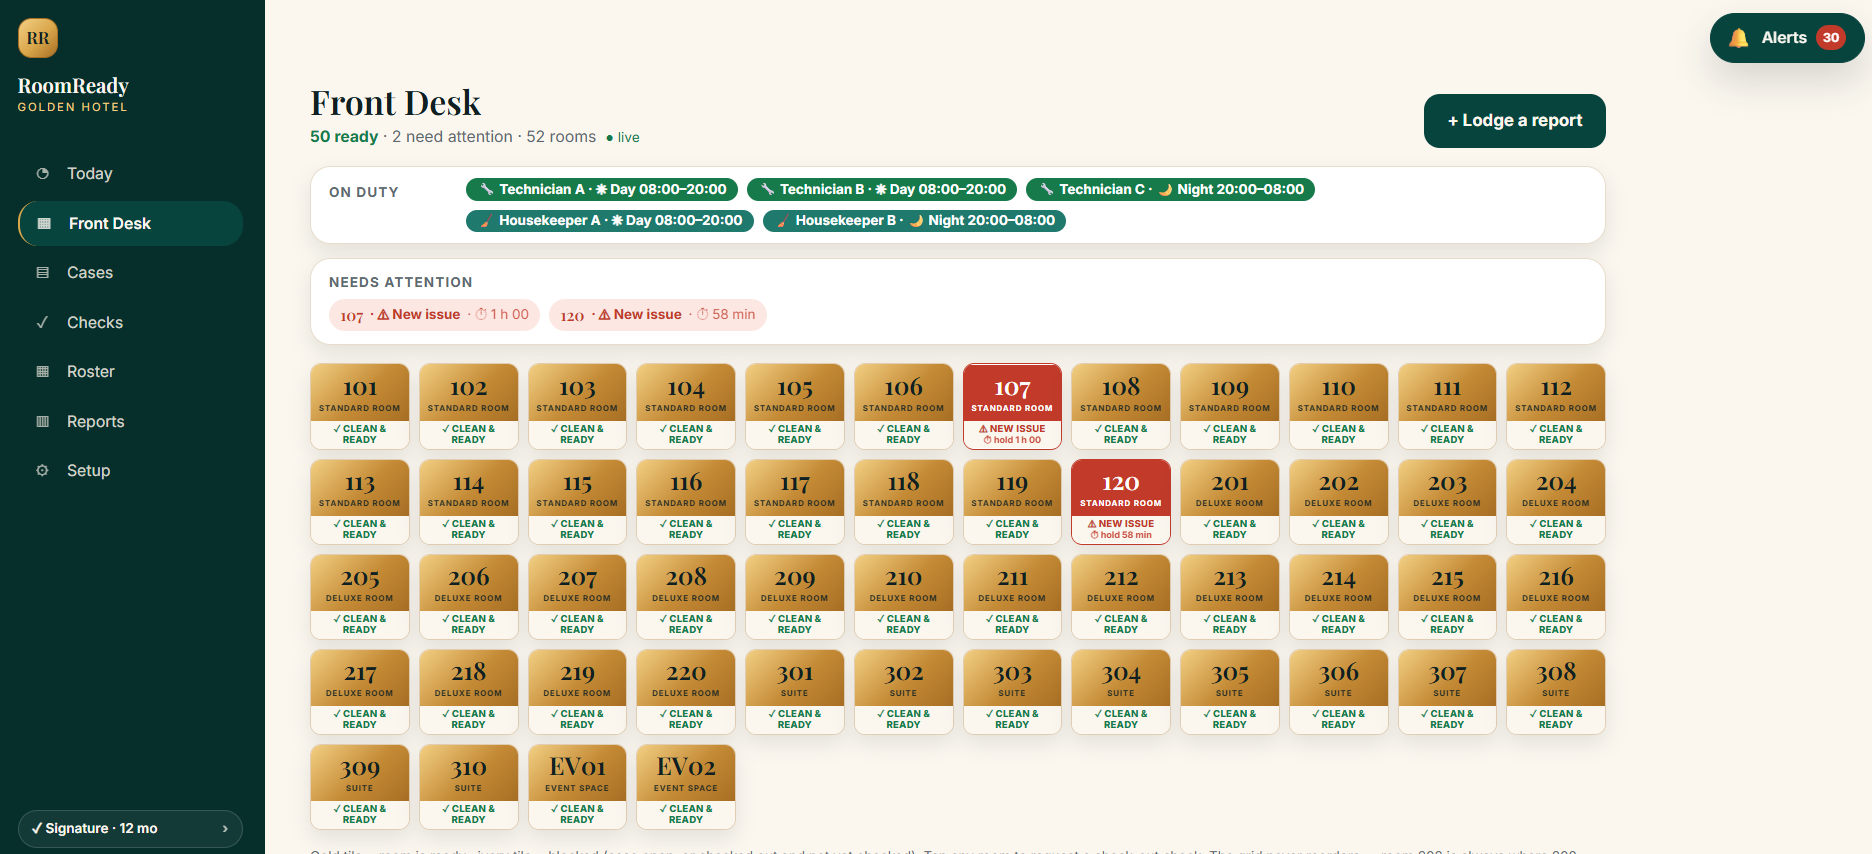The image size is (1872, 854).
Task: Click the Today clock icon
Action: click(x=43, y=173)
